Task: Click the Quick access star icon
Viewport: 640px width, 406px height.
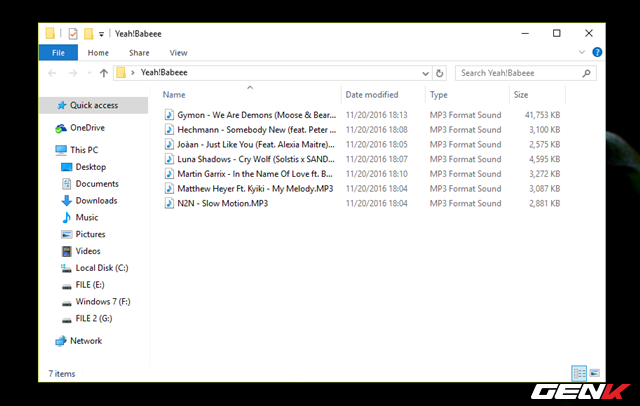Action: click(x=62, y=105)
